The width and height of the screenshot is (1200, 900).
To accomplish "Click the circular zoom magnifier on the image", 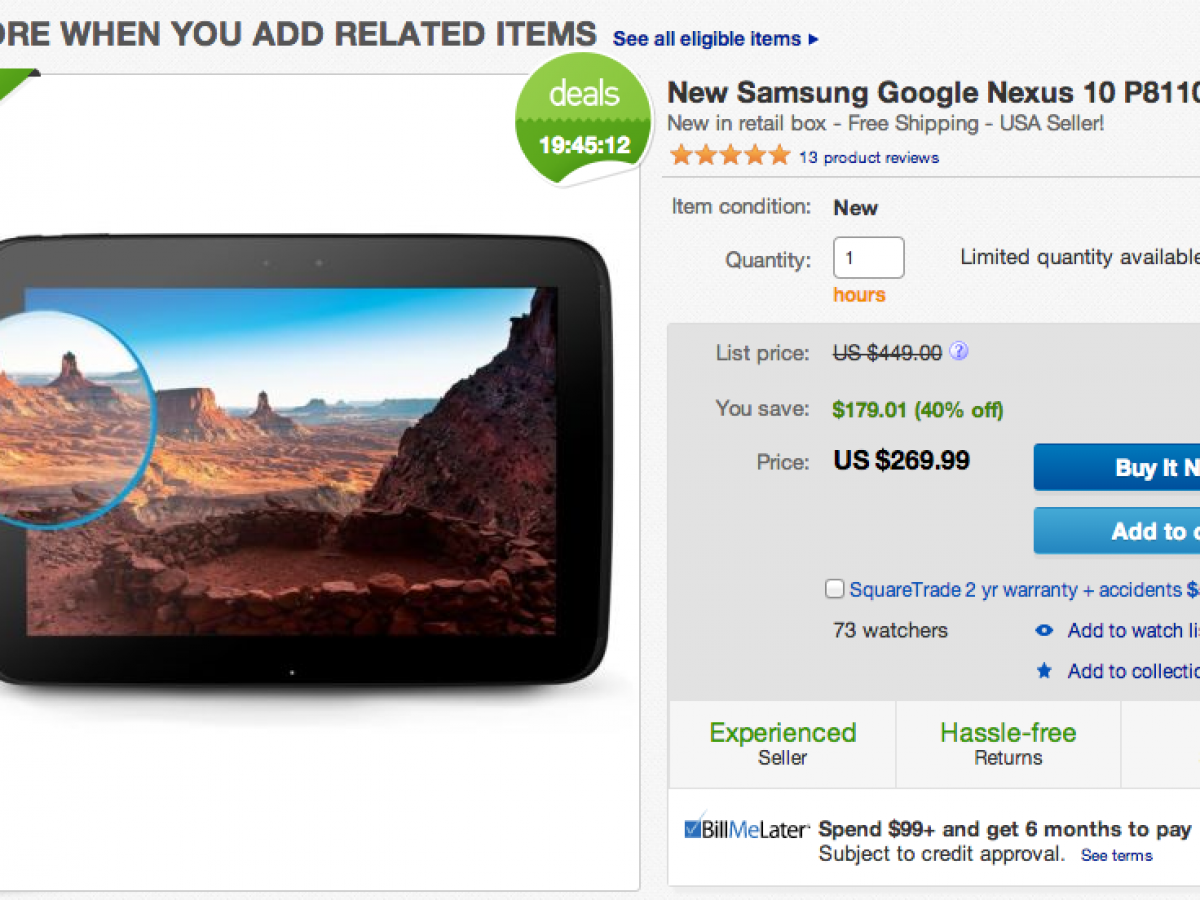I will [75, 418].
